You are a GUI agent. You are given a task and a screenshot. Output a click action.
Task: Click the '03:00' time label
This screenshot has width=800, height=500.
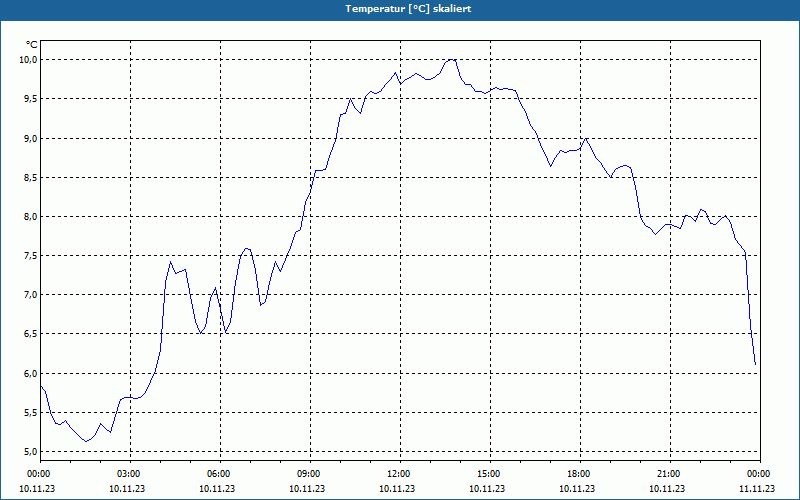coord(130,474)
